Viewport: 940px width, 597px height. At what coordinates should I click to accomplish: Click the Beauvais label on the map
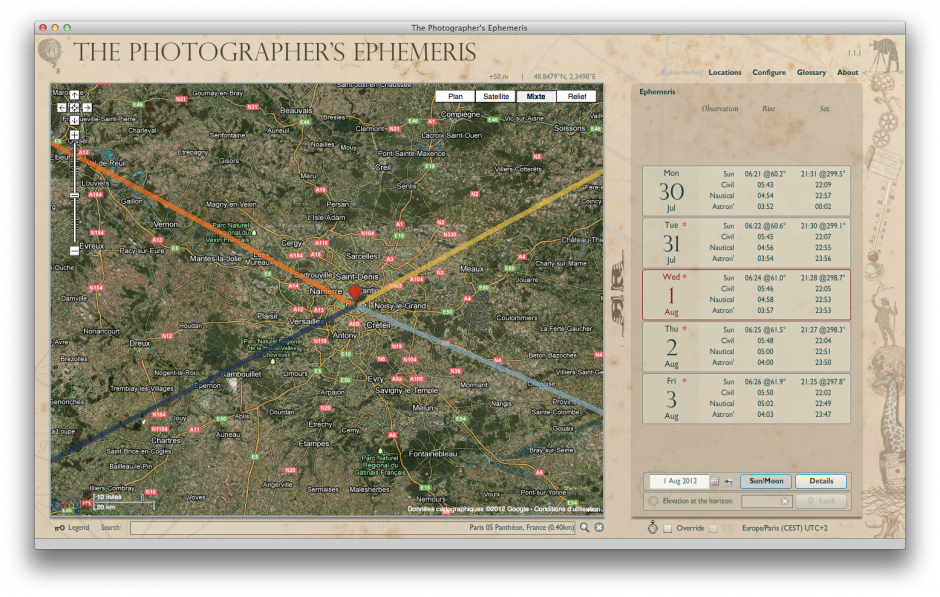pos(296,110)
